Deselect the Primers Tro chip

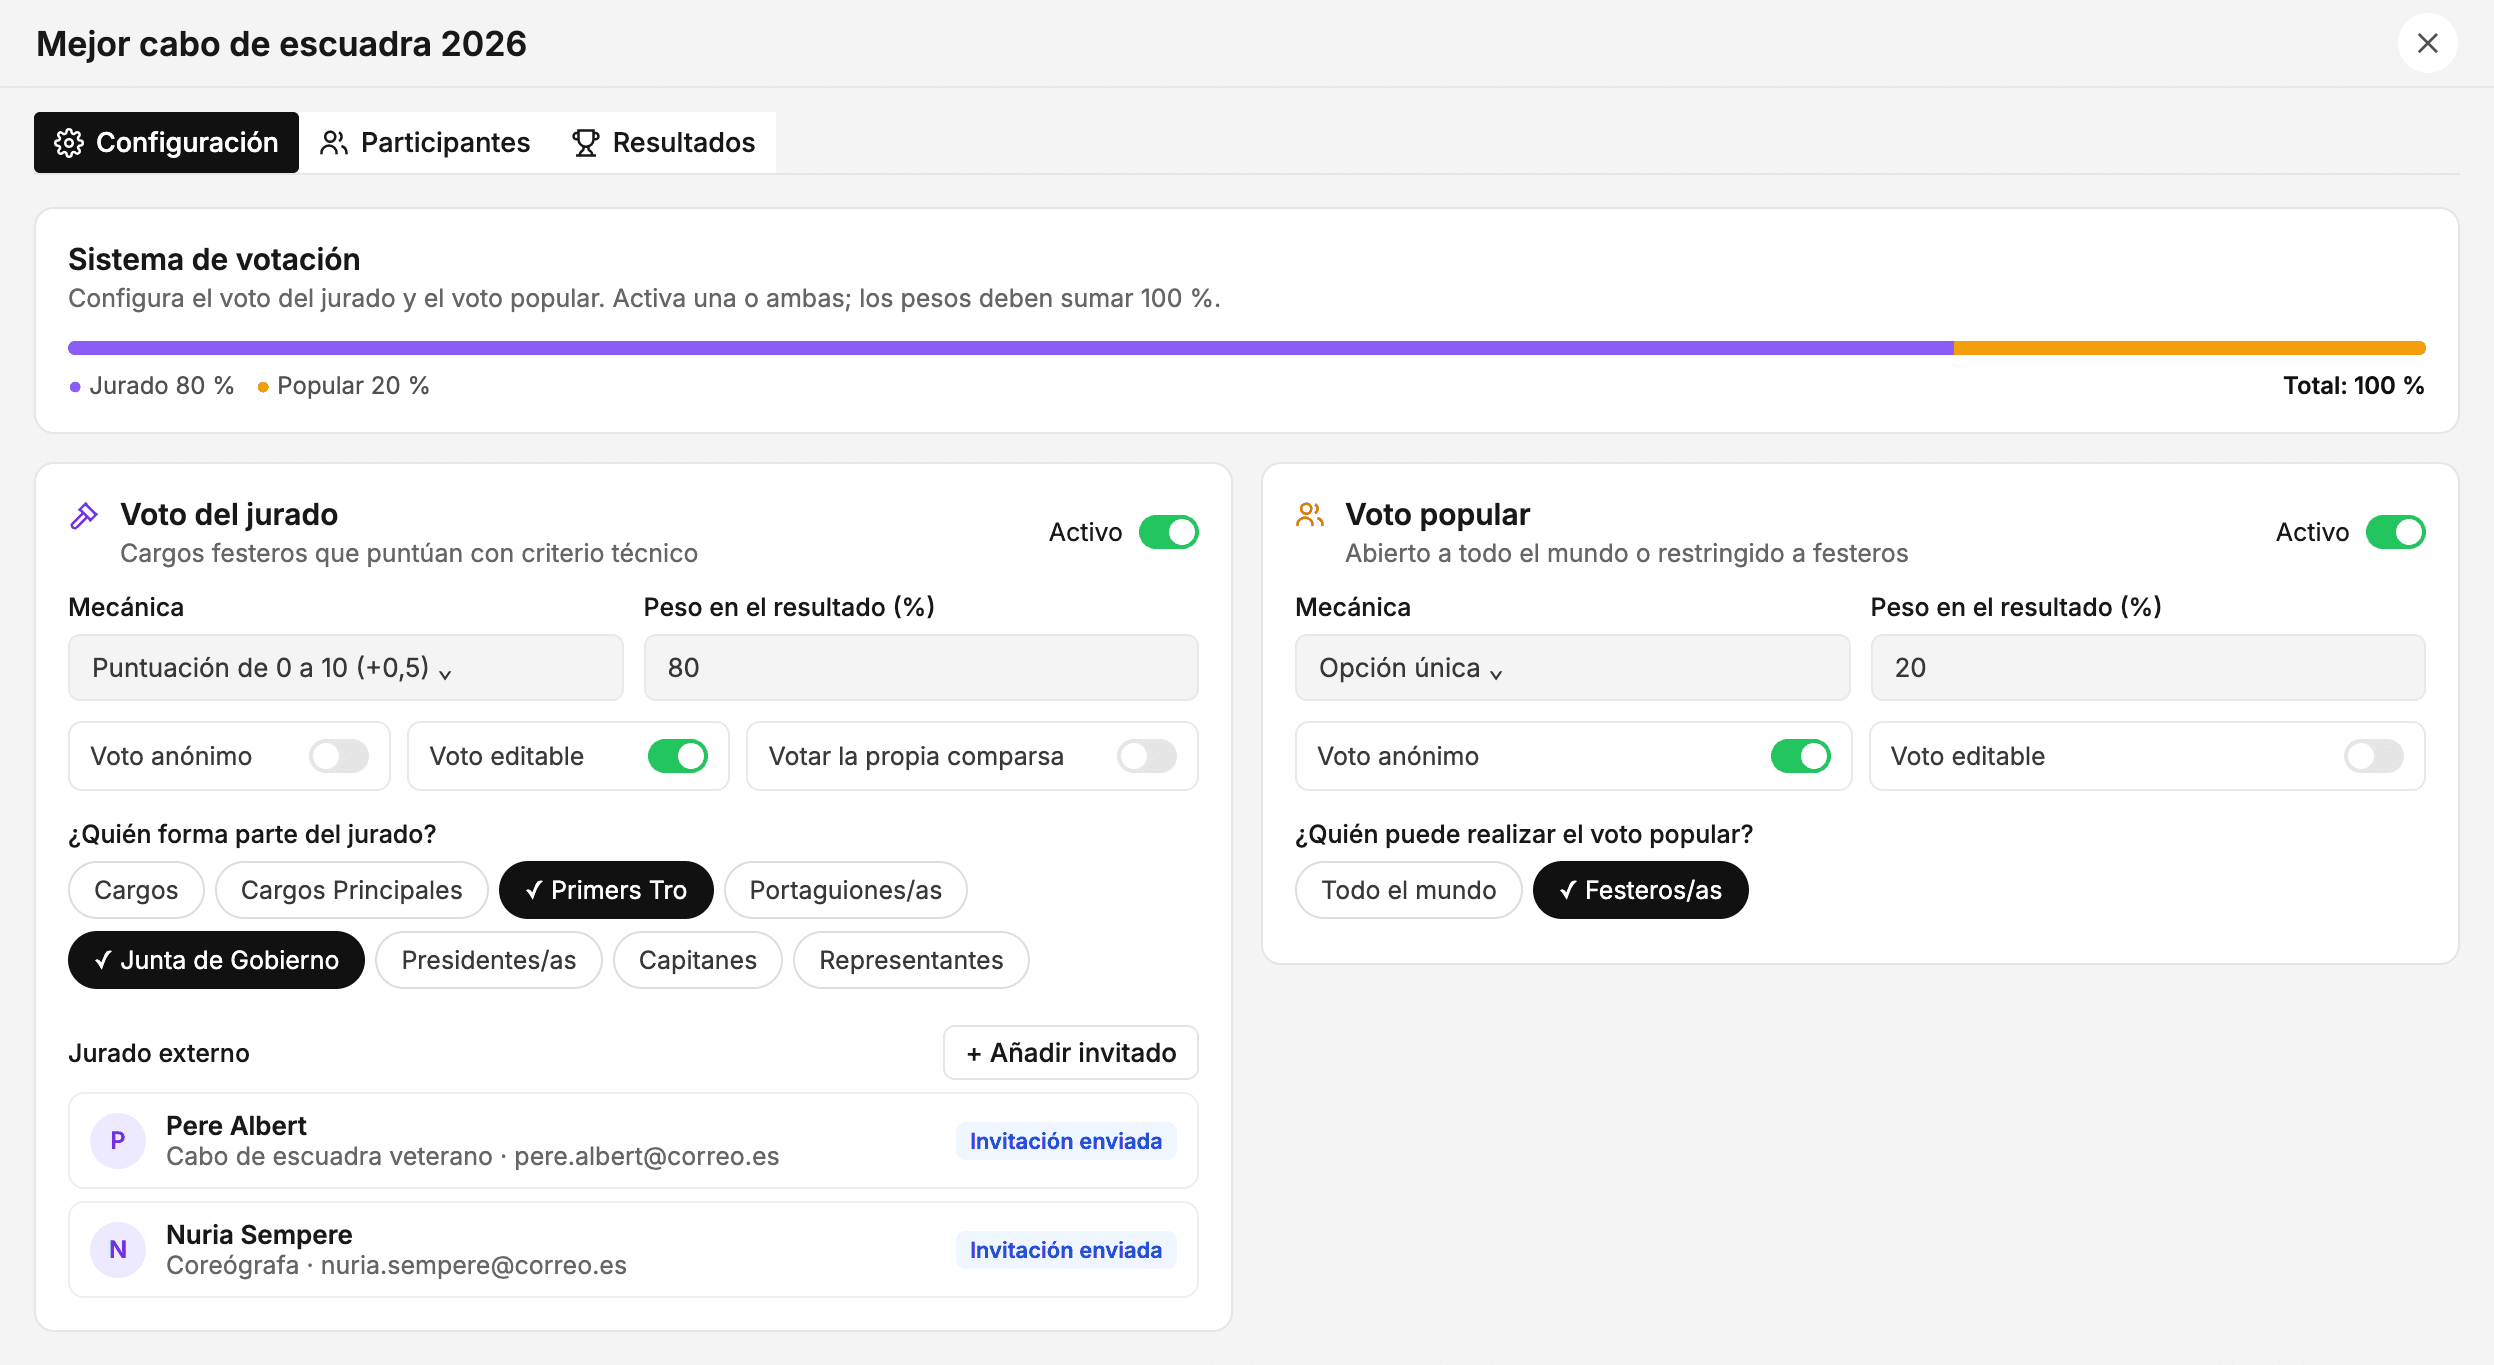click(606, 890)
